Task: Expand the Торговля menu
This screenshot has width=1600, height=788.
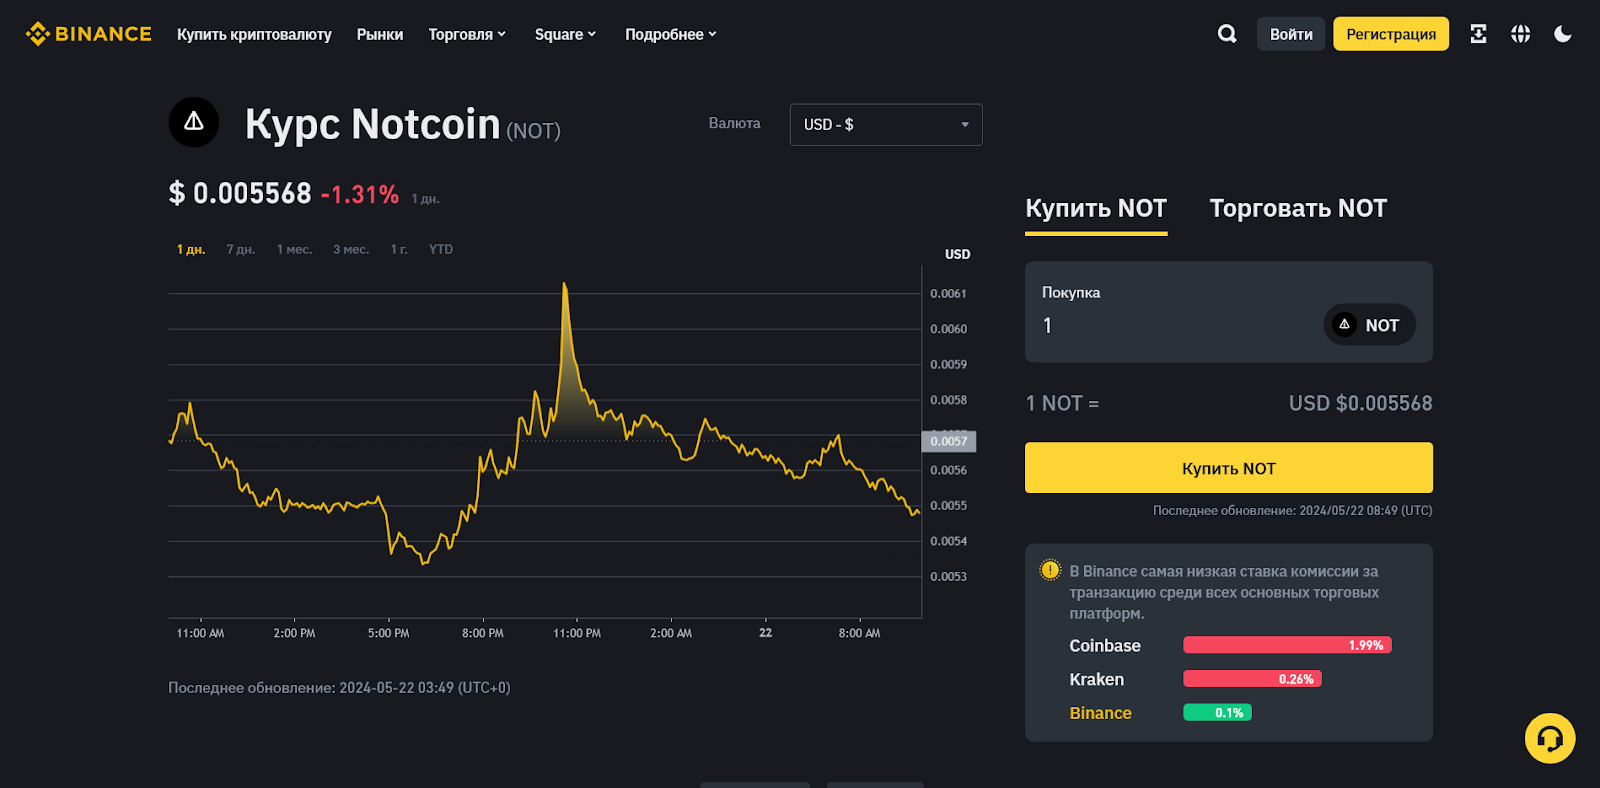Action: pos(467,34)
